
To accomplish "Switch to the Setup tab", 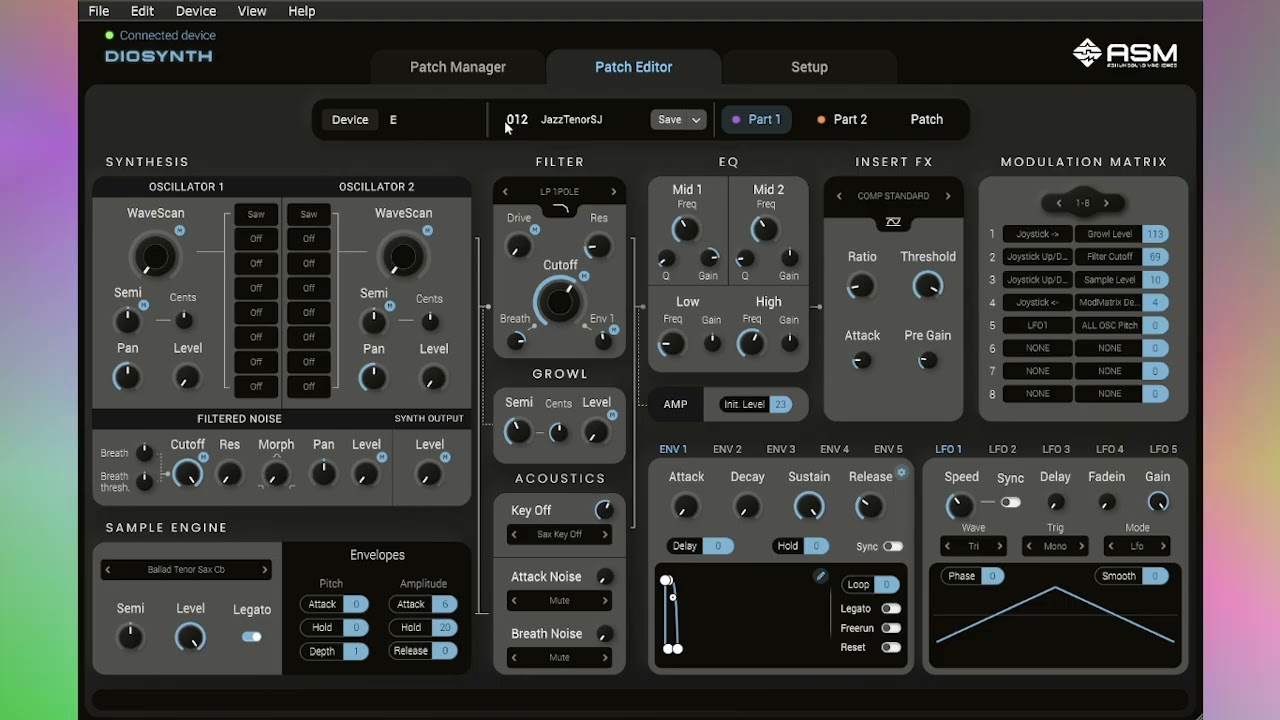I will coord(809,67).
